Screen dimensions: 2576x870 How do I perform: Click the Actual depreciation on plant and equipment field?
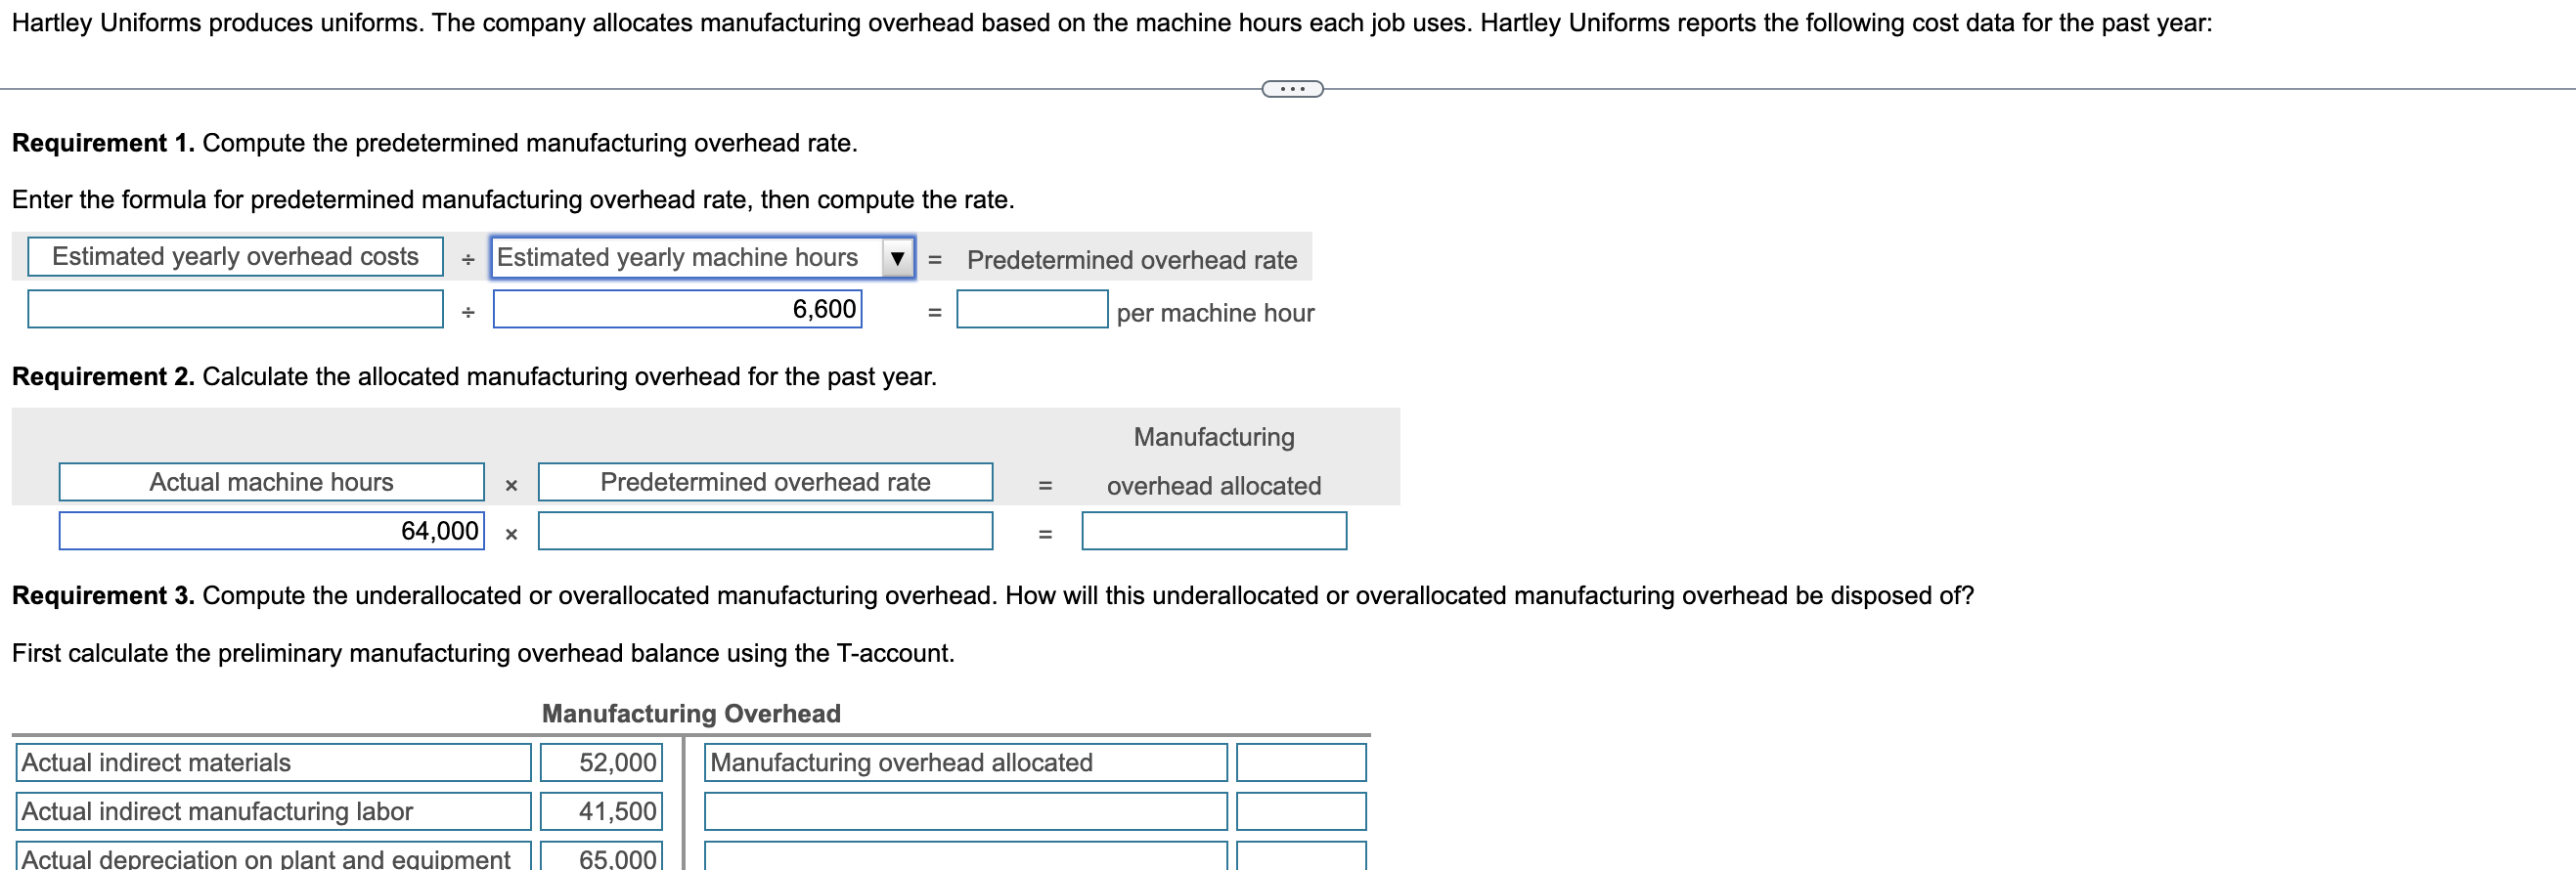coord(274,857)
